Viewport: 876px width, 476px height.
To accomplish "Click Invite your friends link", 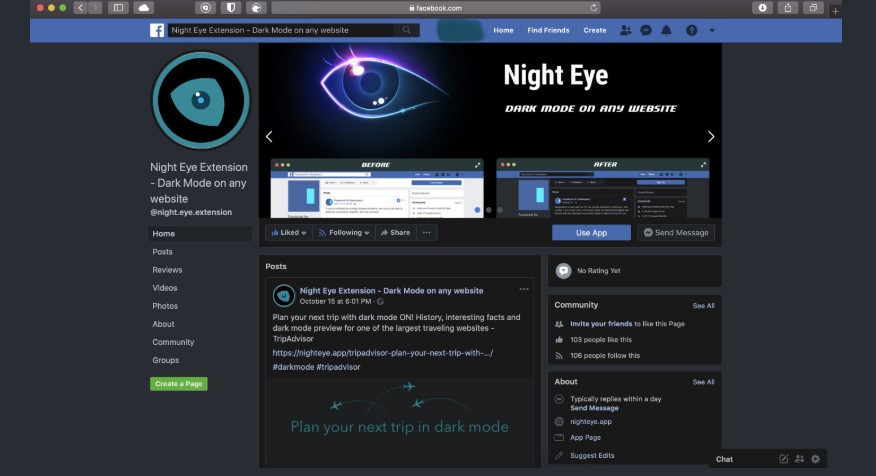I will point(601,323).
